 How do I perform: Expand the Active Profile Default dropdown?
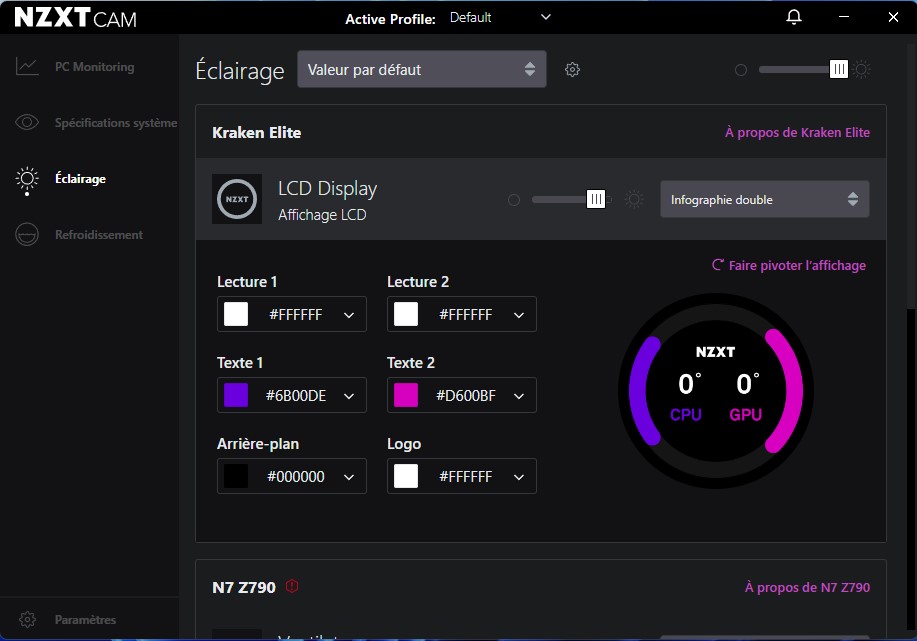click(545, 17)
